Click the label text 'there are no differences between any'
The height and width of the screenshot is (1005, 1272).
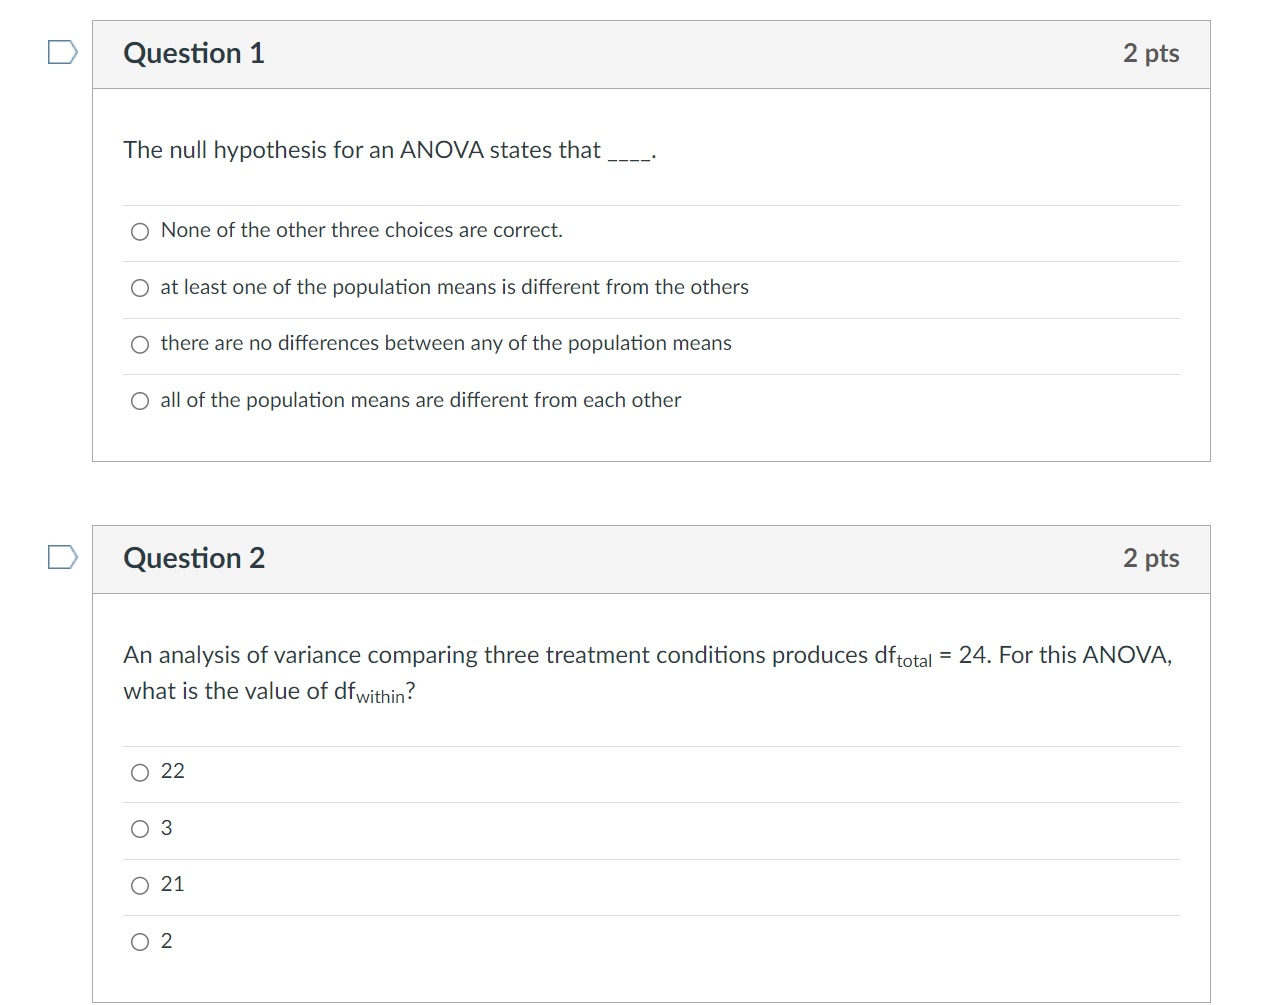click(446, 343)
